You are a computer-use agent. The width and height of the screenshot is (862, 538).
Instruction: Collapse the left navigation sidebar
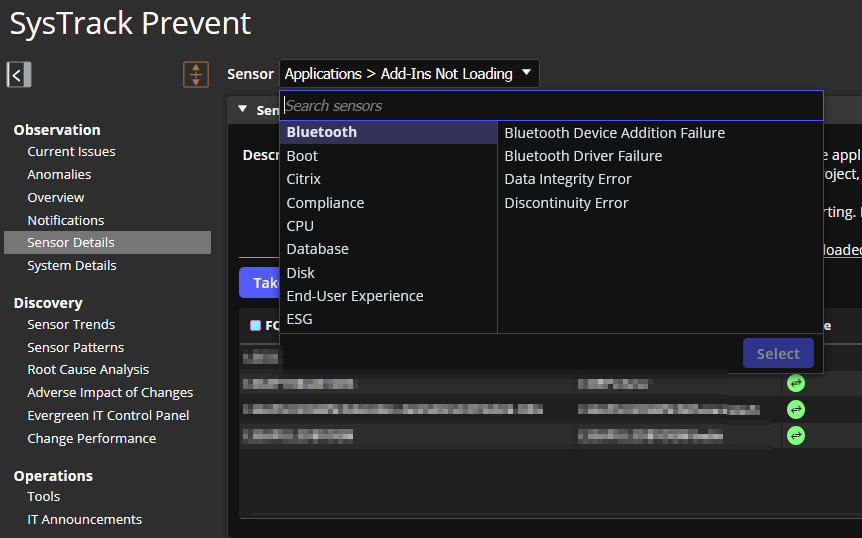(x=19, y=74)
